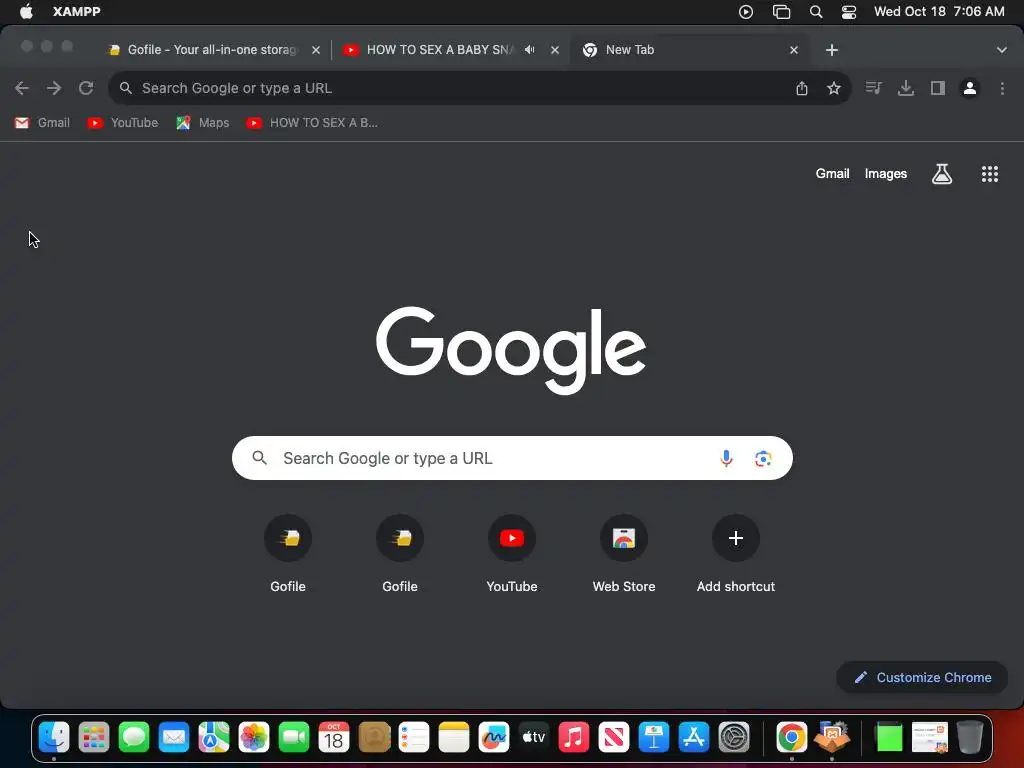
Task: Open Photos from the Dock
Action: click(253, 738)
